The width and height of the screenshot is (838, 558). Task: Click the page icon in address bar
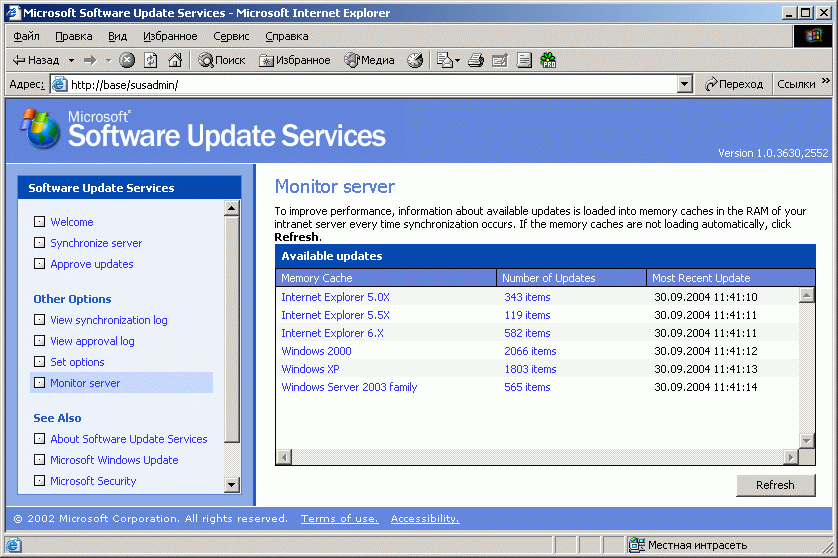click(59, 84)
